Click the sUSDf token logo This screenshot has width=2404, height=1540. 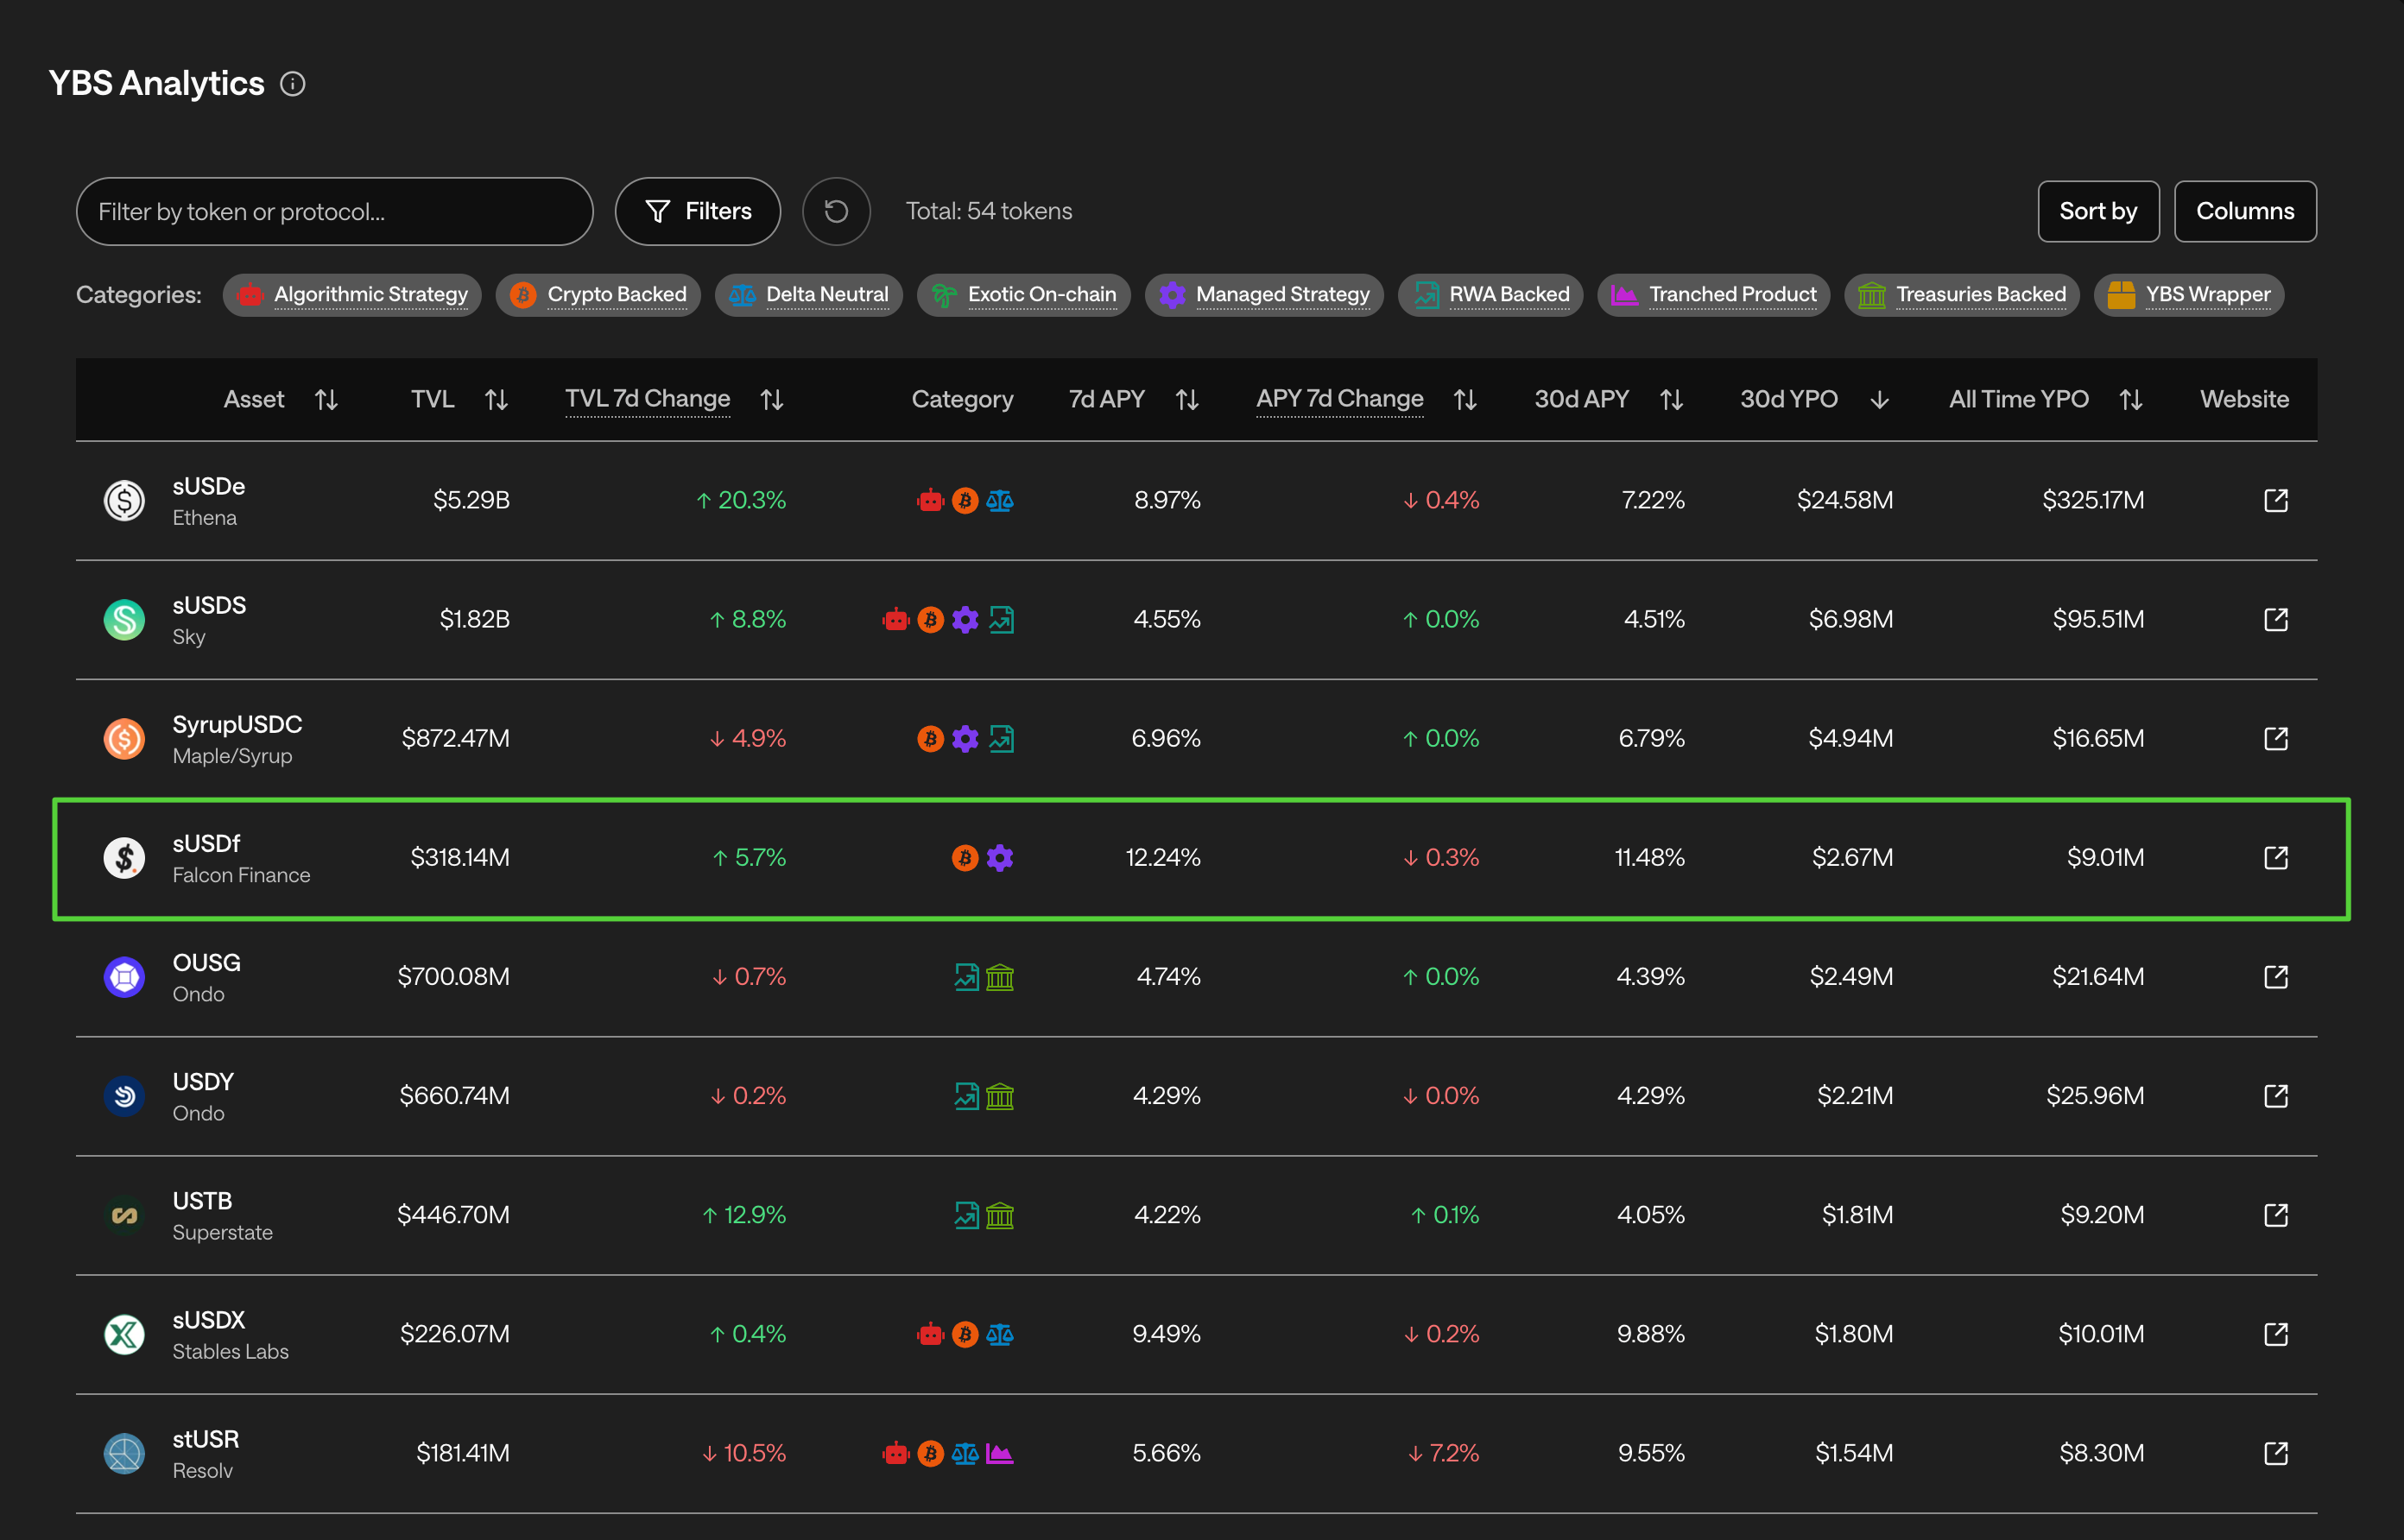click(125, 857)
